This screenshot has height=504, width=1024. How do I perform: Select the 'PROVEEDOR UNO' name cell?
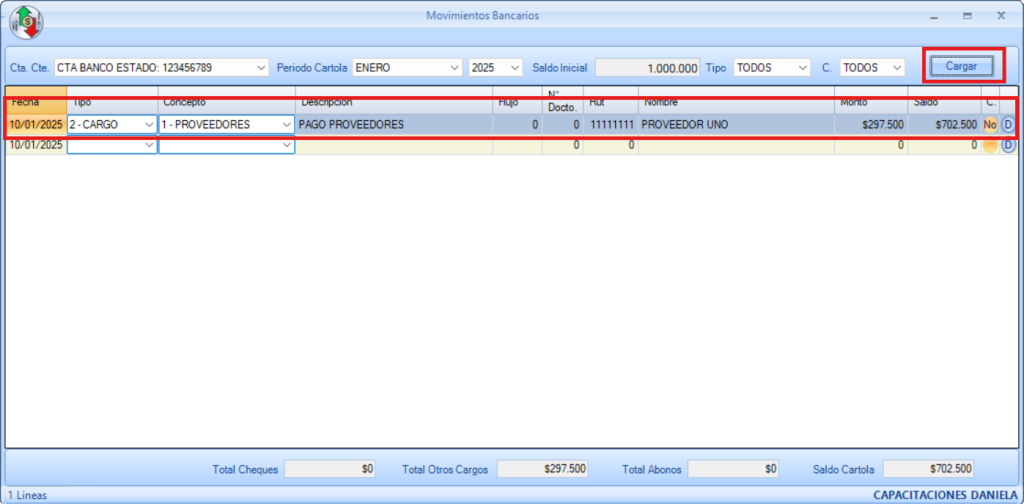735,125
